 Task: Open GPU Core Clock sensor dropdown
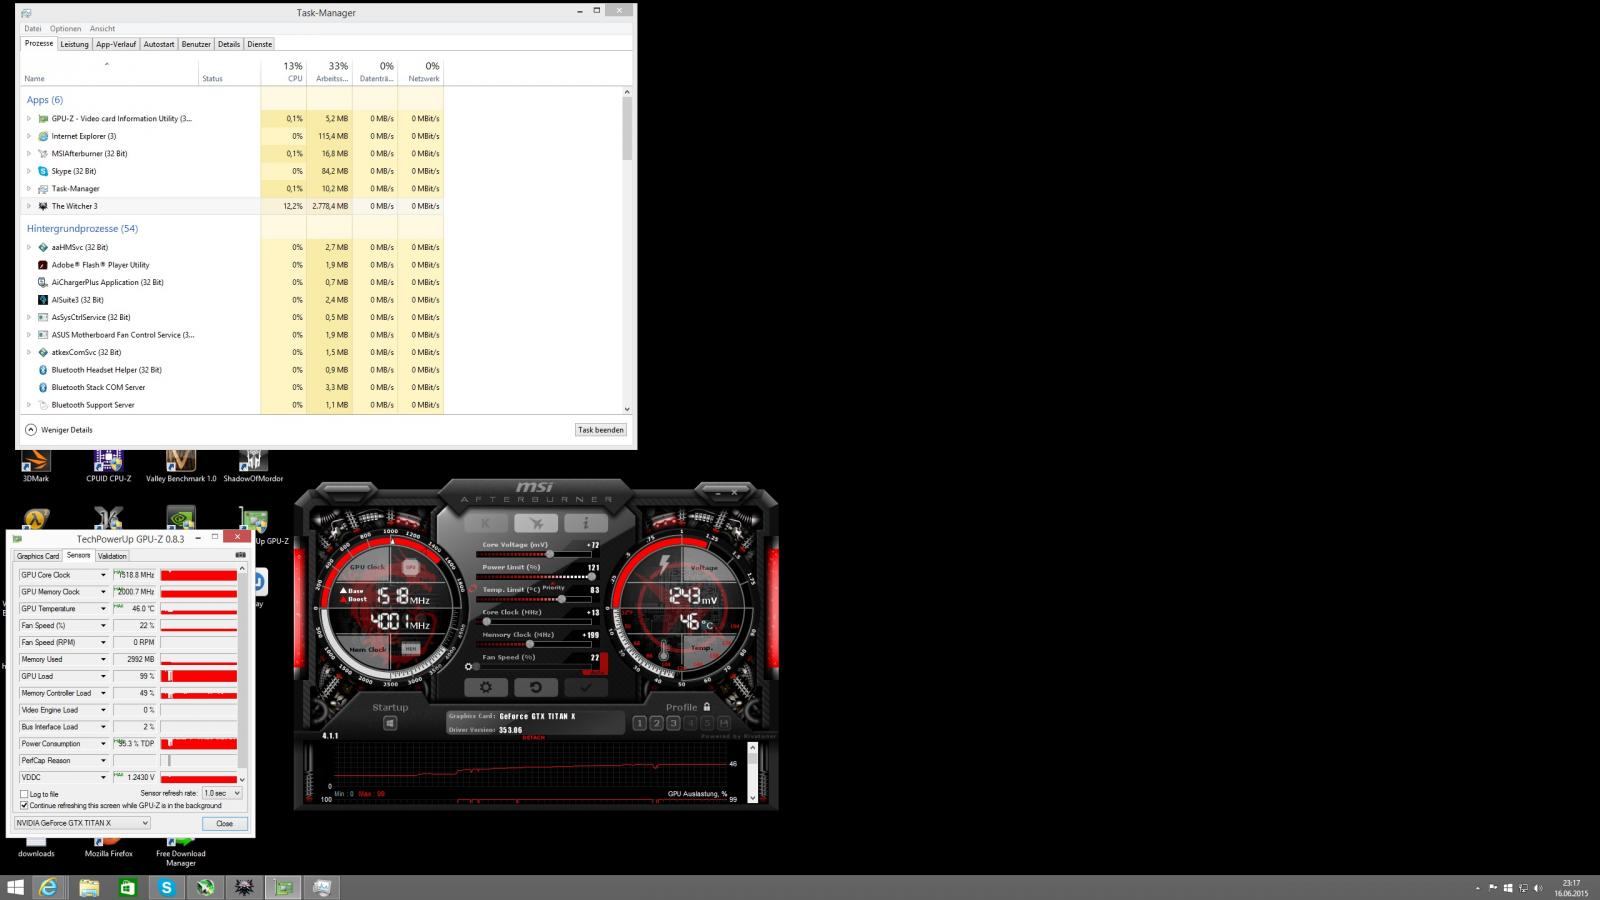tap(103, 575)
